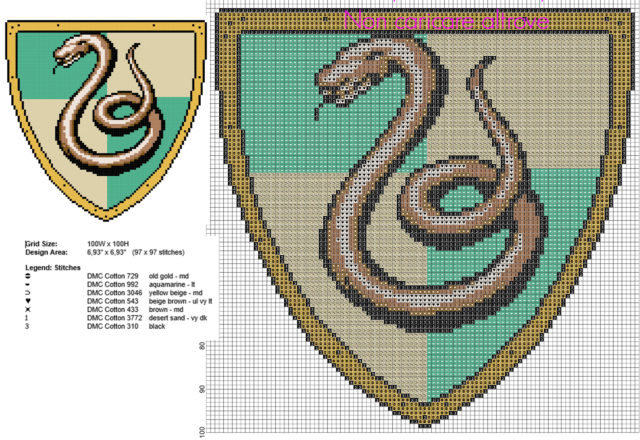Select the old gold 729 legend symbol
The height and width of the screenshot is (440, 640).
click(28, 276)
